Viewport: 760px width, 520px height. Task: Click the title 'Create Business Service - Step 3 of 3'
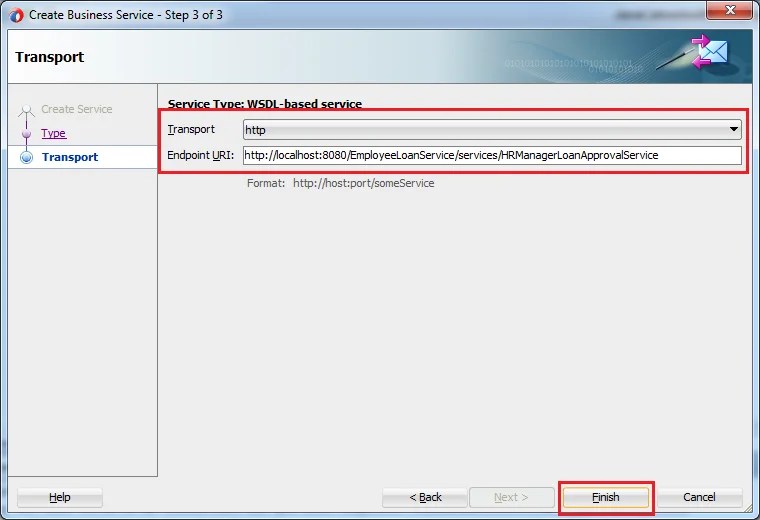(x=126, y=15)
